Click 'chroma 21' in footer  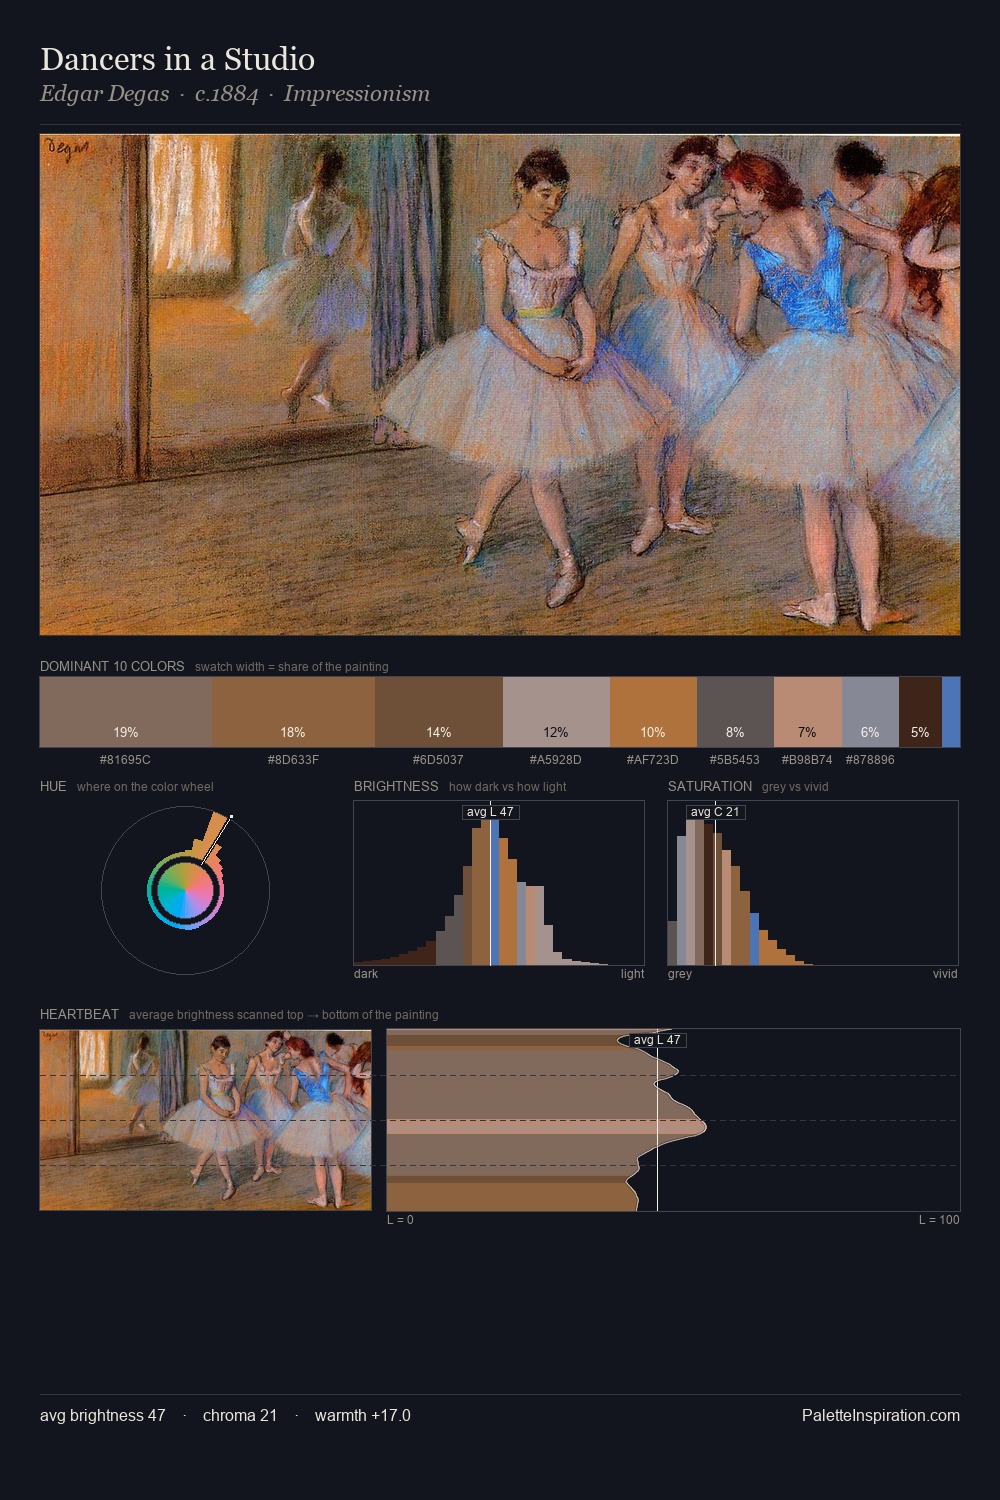click(x=240, y=1415)
